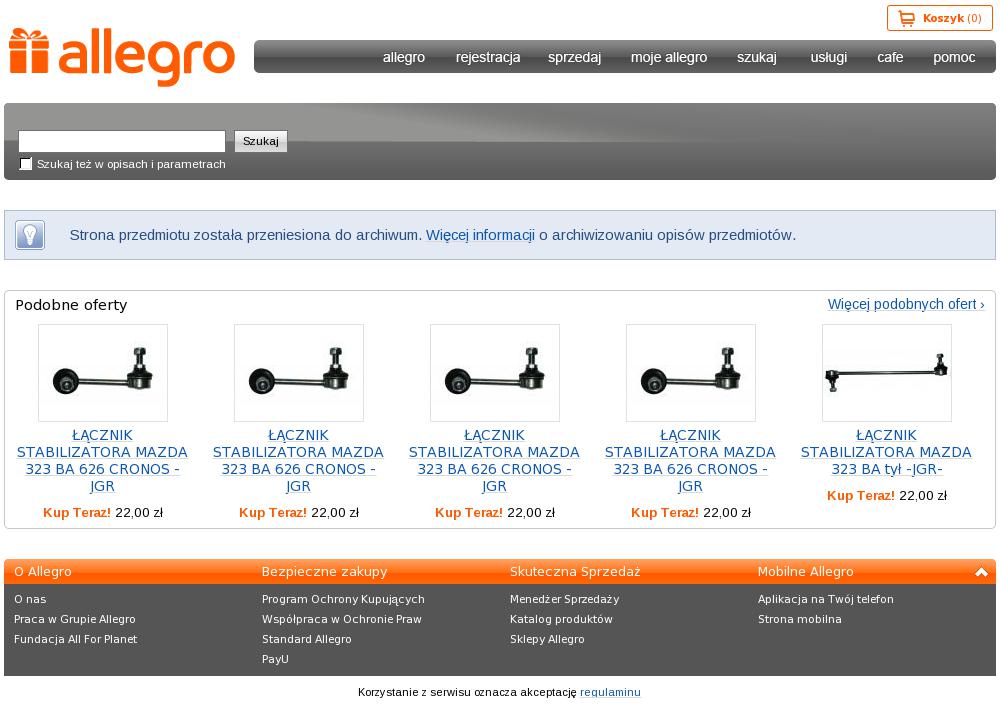
Task: Click 'Współpraca w Ochronie Praw' link
Action: (342, 619)
